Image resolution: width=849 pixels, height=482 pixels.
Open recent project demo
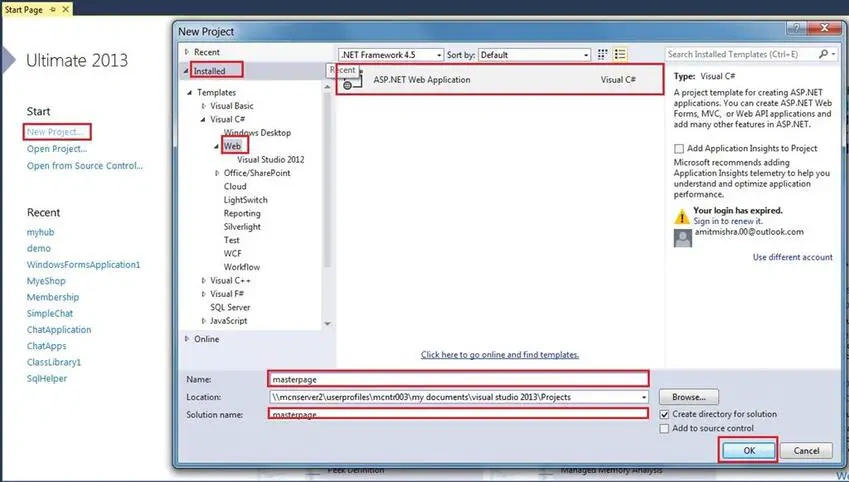point(39,249)
